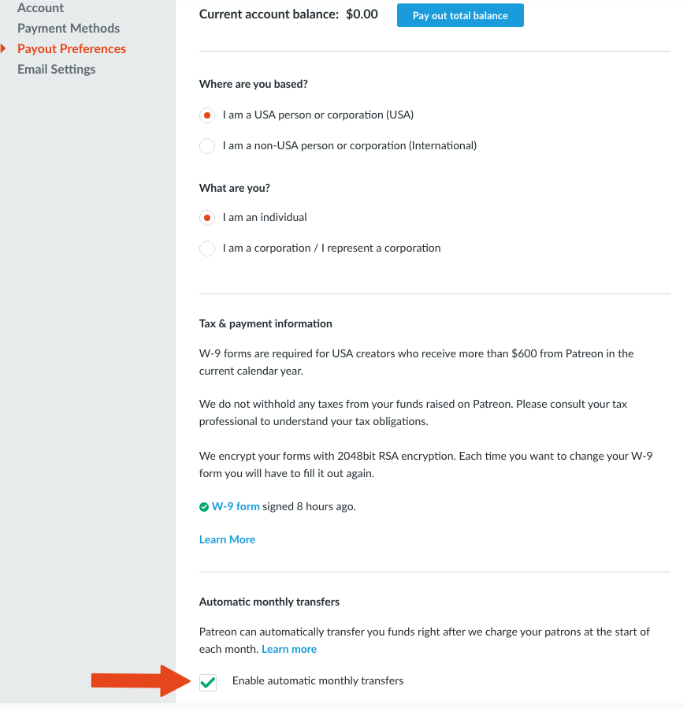Switch to Email Settings in sidebar
This screenshot has height=709, width=684.
tap(56, 69)
